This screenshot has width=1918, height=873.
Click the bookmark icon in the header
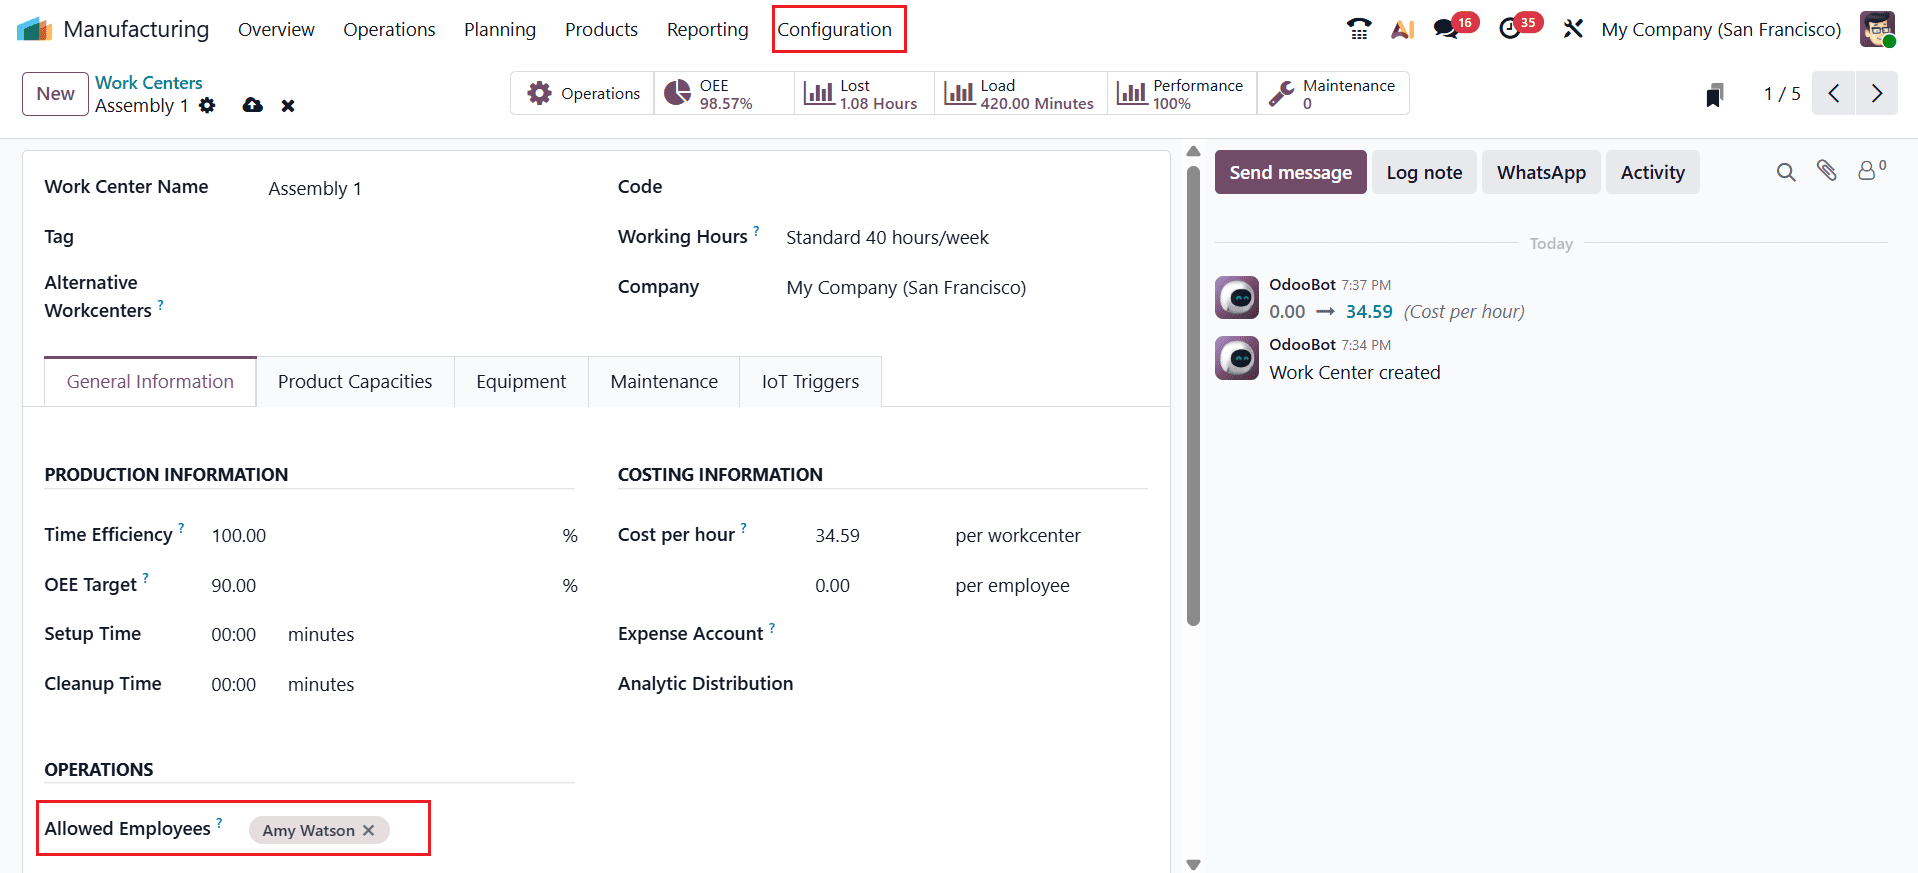point(1714,95)
